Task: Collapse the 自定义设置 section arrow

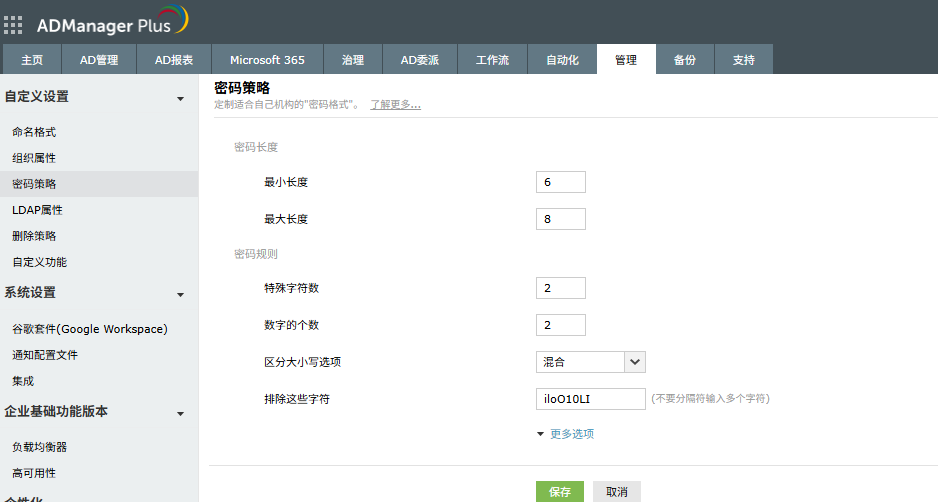Action: (180, 99)
